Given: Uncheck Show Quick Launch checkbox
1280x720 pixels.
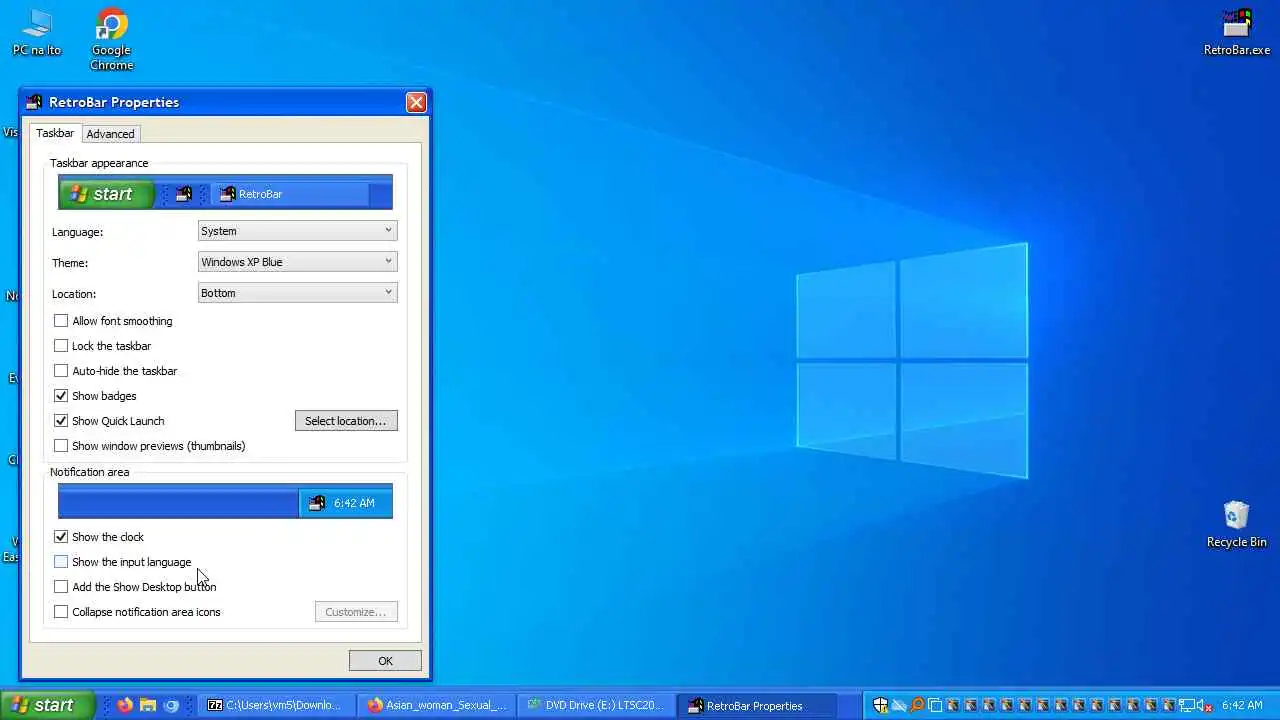Looking at the screenshot, I should (x=61, y=421).
